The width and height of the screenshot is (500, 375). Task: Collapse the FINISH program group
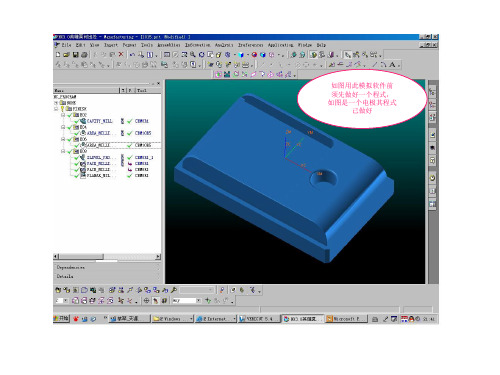(56, 109)
